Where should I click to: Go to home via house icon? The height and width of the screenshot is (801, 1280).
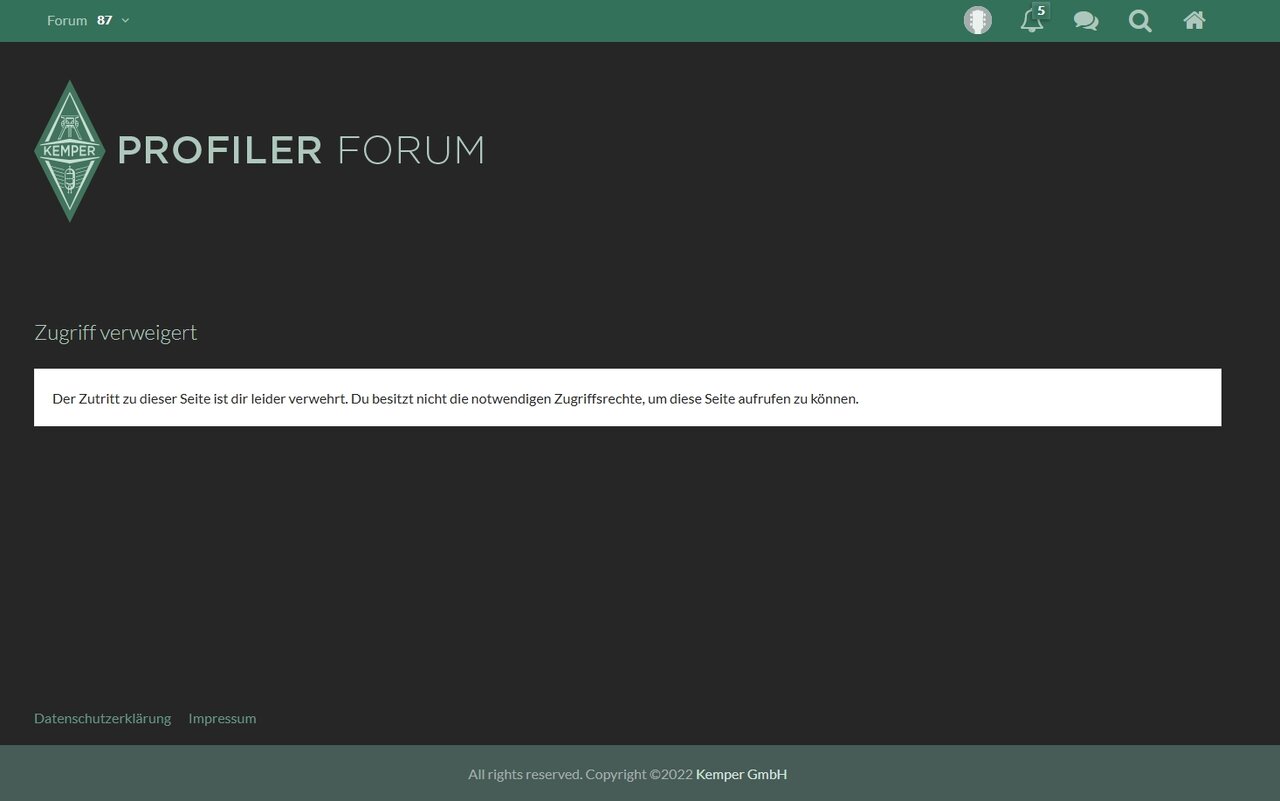click(1194, 20)
